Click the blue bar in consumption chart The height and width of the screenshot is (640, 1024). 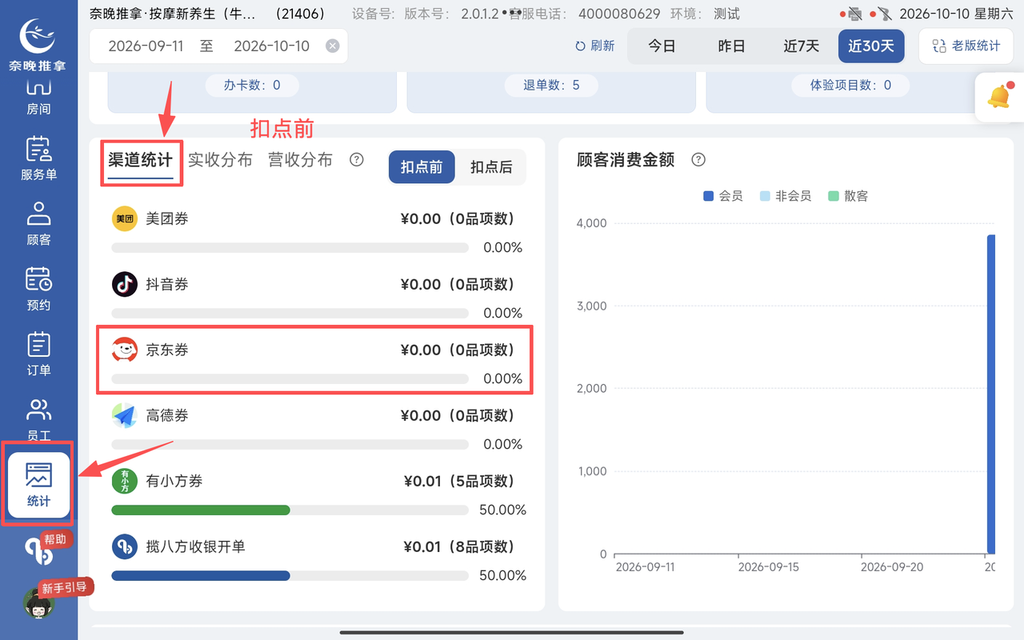tap(991, 394)
